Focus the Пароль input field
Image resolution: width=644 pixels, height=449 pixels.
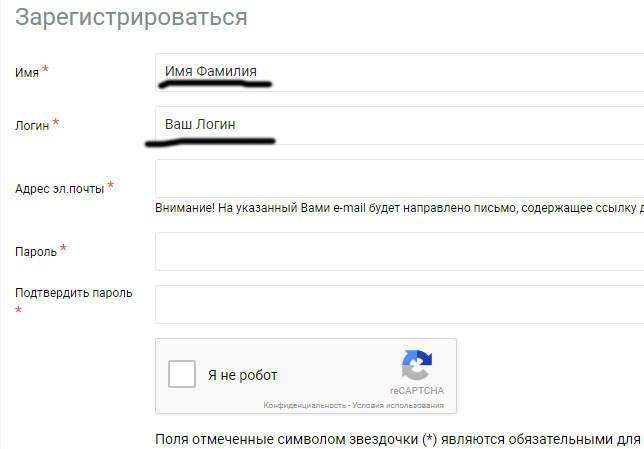click(400, 251)
